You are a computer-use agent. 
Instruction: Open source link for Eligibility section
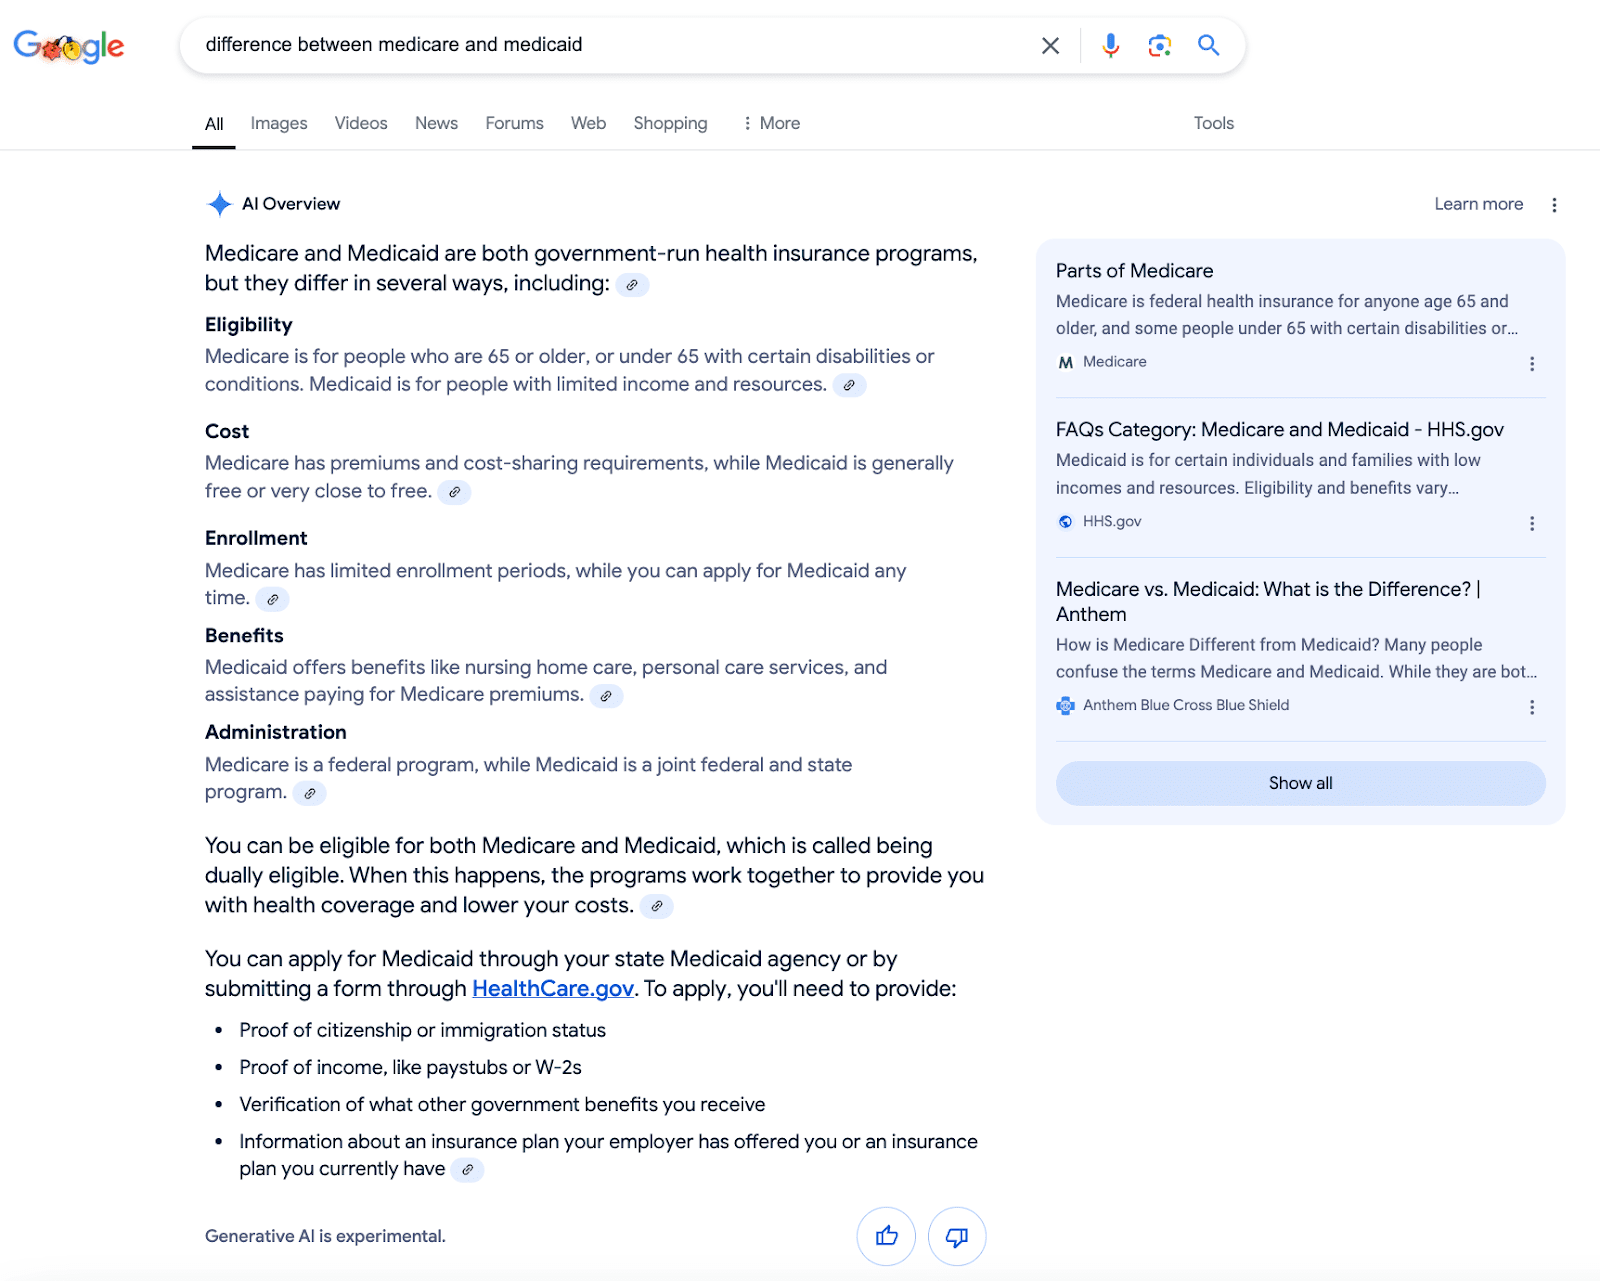[x=849, y=385]
